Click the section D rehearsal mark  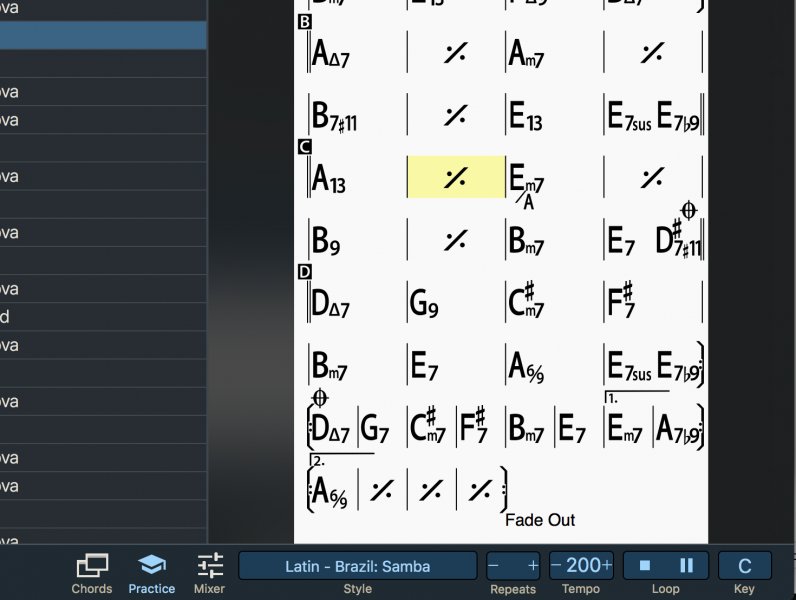[305, 272]
